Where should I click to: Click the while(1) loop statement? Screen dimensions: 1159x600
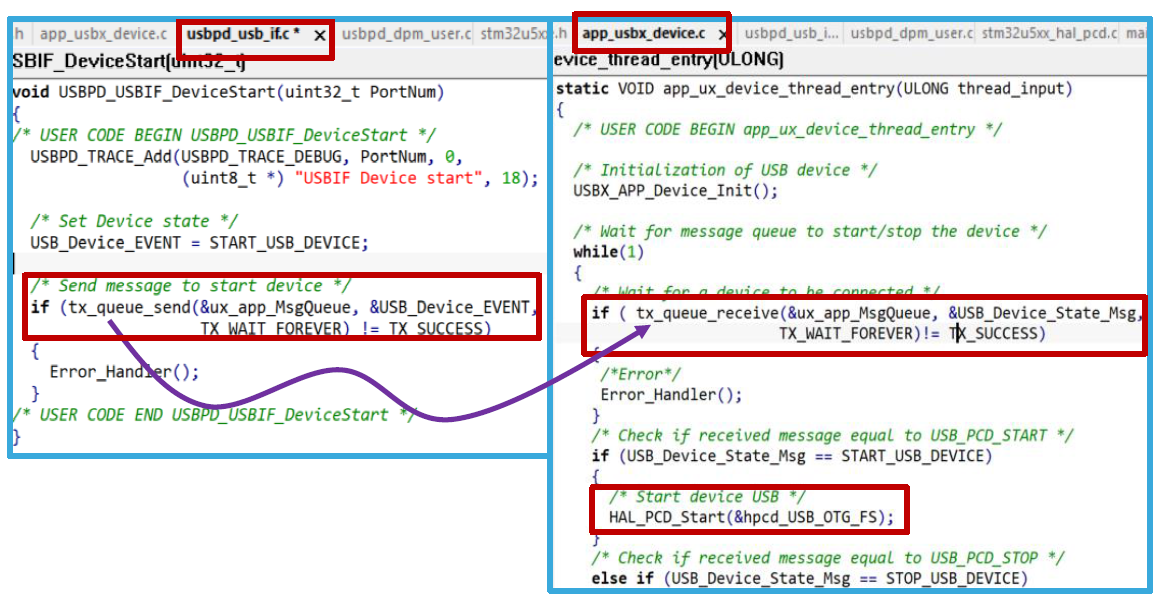597,251
